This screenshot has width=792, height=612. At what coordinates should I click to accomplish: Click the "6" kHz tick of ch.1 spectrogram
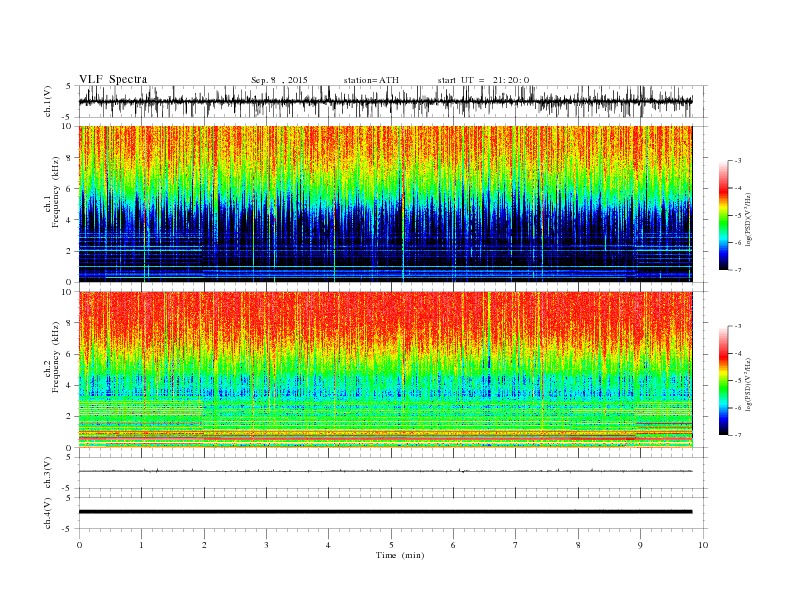(69, 189)
